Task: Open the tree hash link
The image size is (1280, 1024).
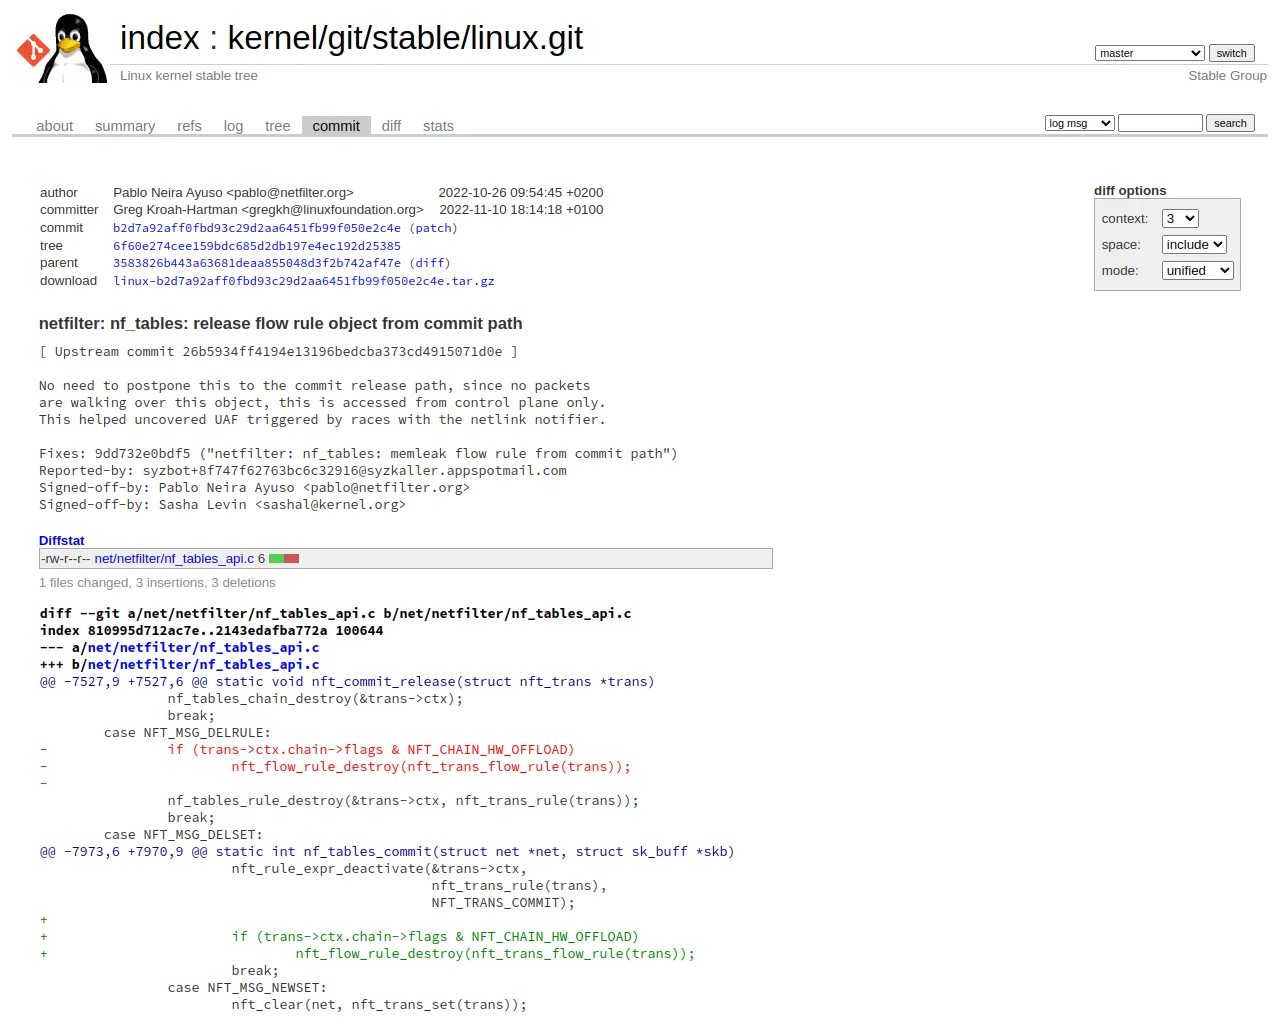Action: (257, 246)
